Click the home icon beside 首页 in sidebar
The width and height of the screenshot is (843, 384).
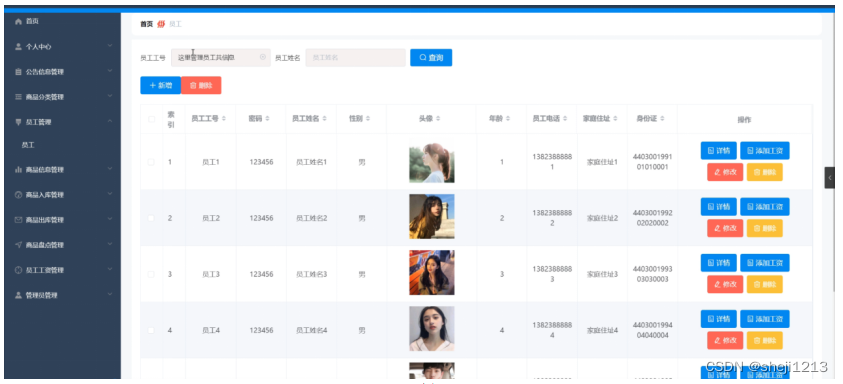18,22
